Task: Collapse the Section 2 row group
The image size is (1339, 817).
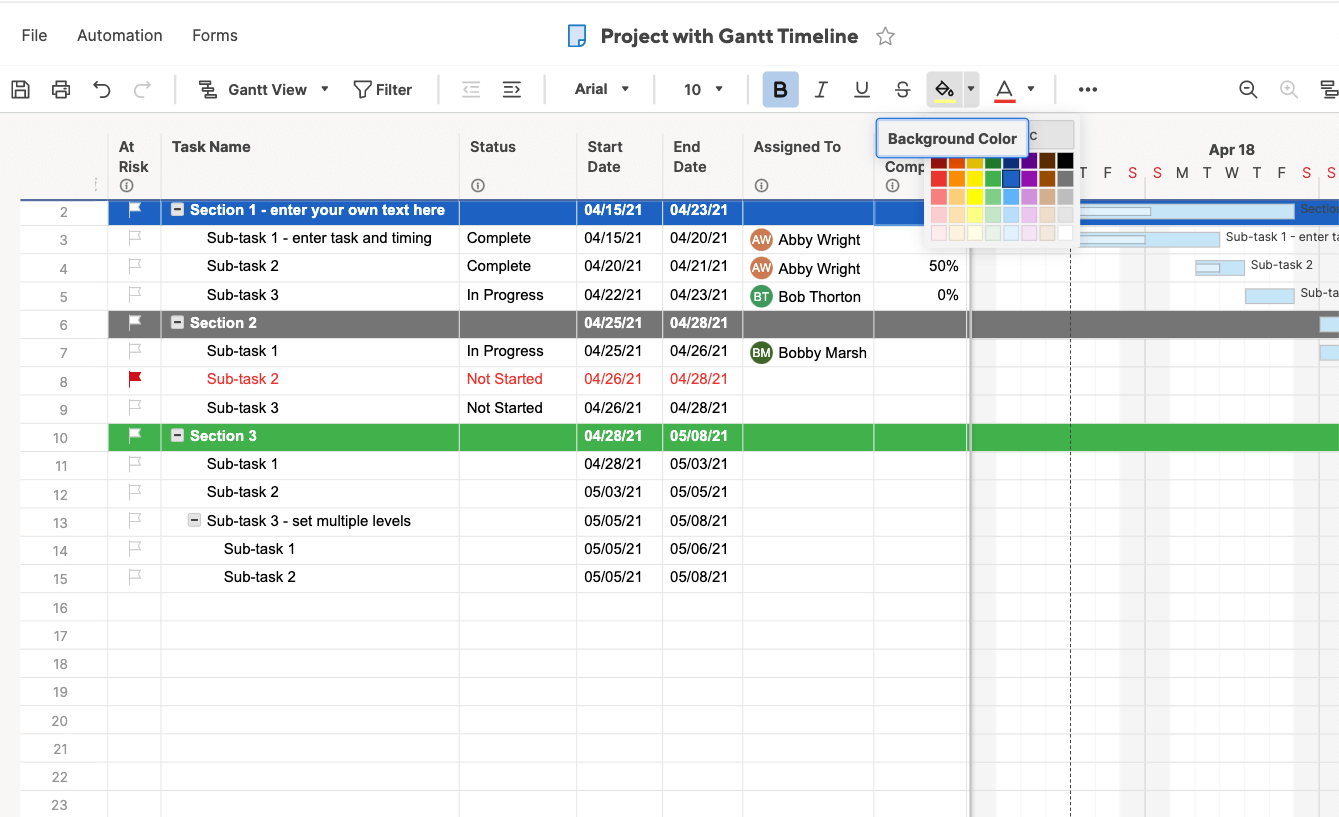Action: [x=177, y=323]
